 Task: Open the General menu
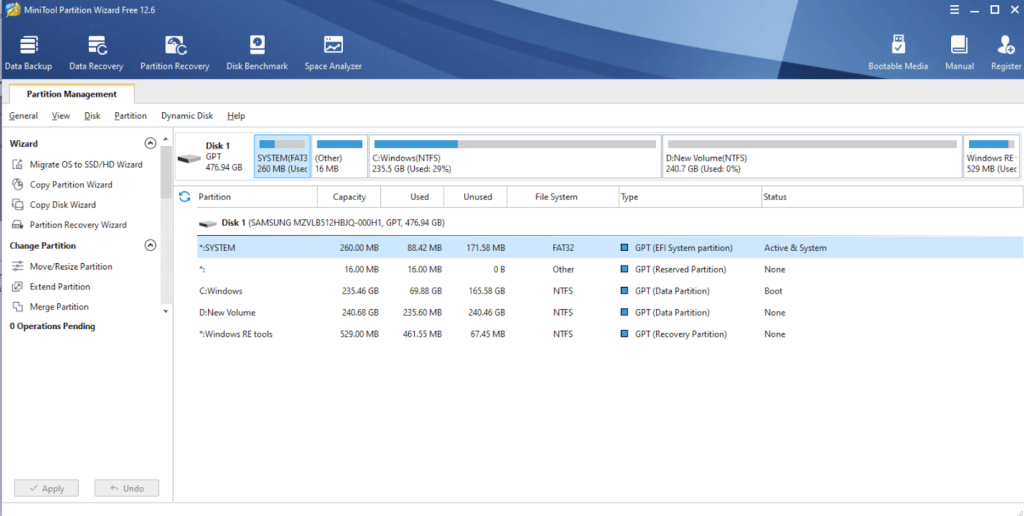tap(23, 116)
